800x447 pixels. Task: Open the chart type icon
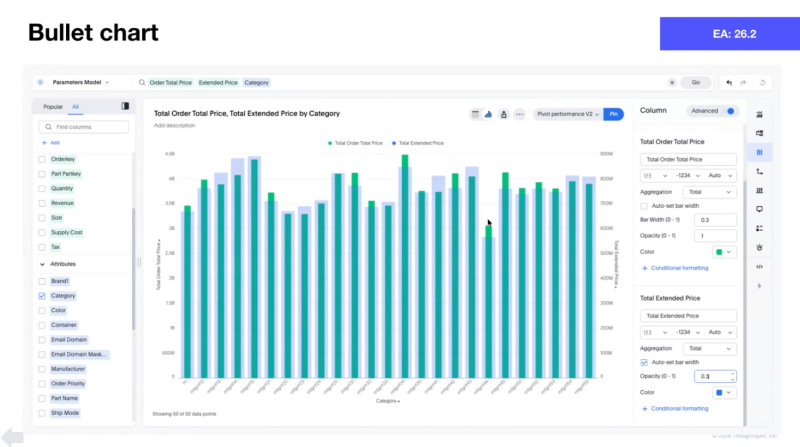(x=489, y=114)
